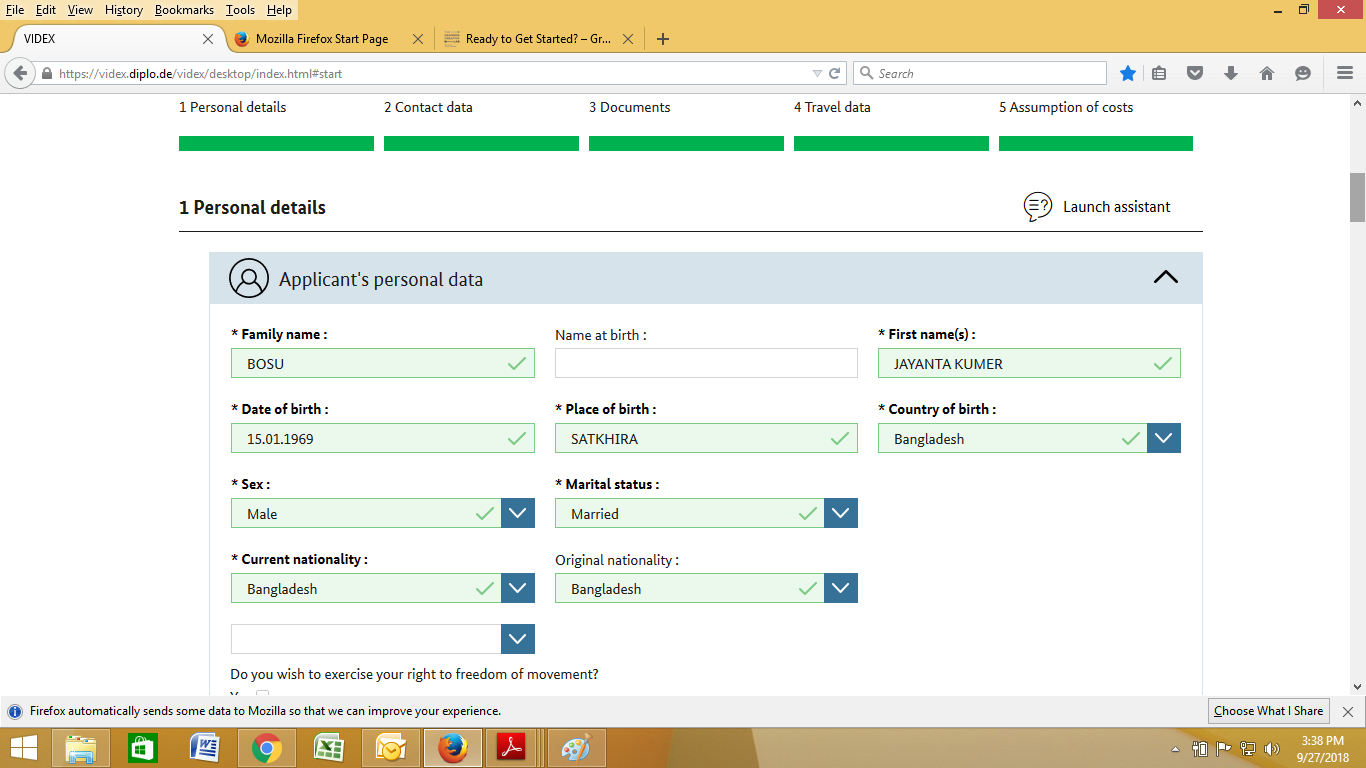The width and height of the screenshot is (1366, 768).
Task: Dismiss the Firefox data notification with the X
Action: coord(1349,710)
